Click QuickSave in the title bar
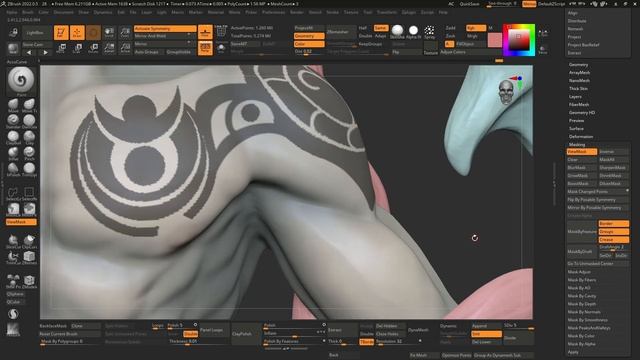Viewport: 640px width, 360px height. [x=469, y=4]
